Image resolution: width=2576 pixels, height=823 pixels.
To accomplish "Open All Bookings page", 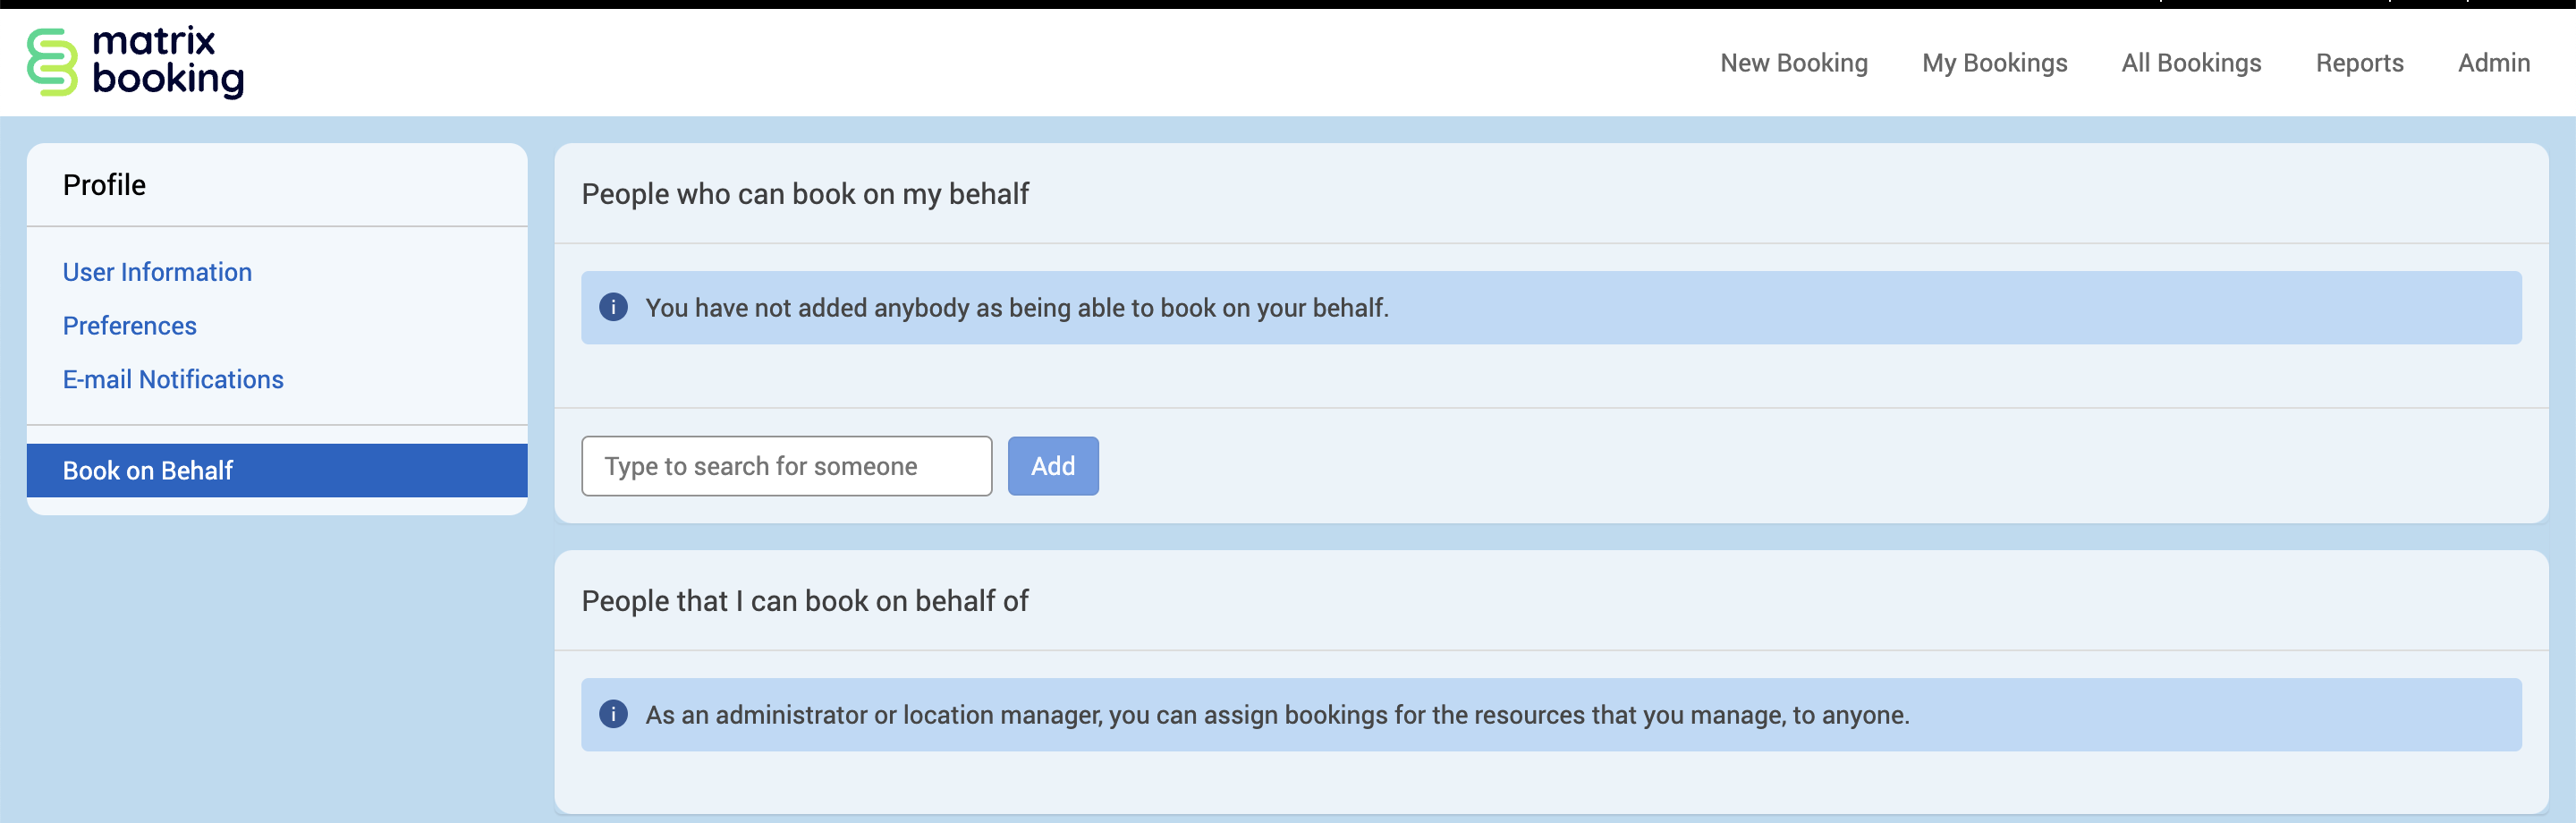I will [x=2191, y=63].
